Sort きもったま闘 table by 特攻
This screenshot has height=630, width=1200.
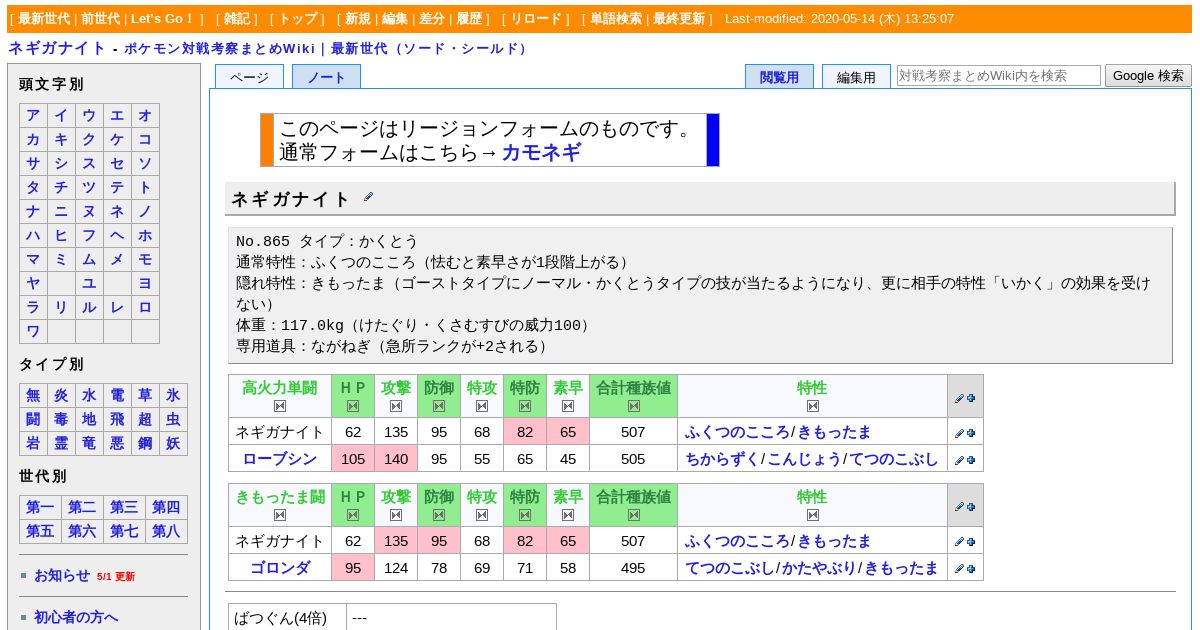[482, 515]
